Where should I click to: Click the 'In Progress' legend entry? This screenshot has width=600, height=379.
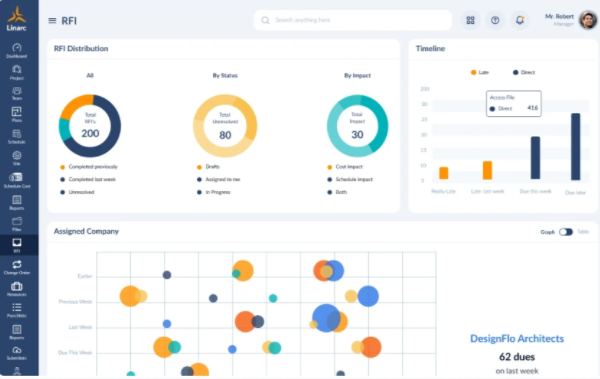click(x=214, y=192)
